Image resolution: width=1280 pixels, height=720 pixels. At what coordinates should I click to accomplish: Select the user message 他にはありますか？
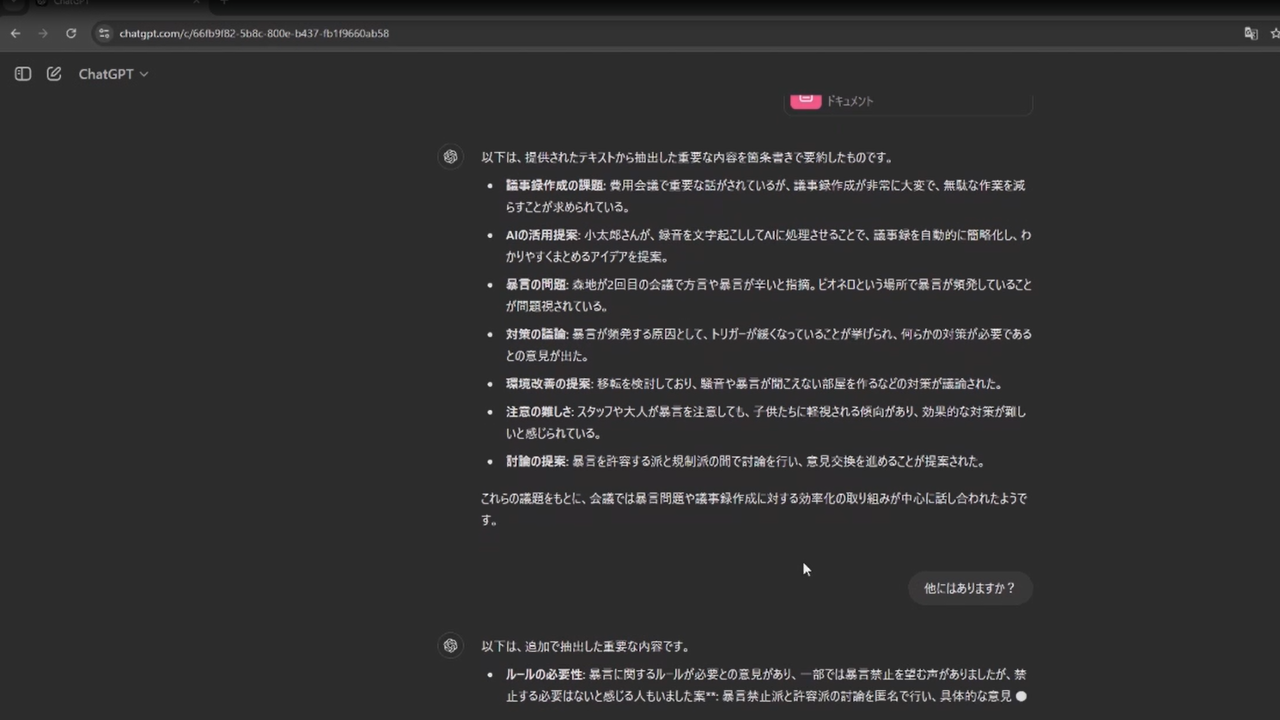coord(969,588)
